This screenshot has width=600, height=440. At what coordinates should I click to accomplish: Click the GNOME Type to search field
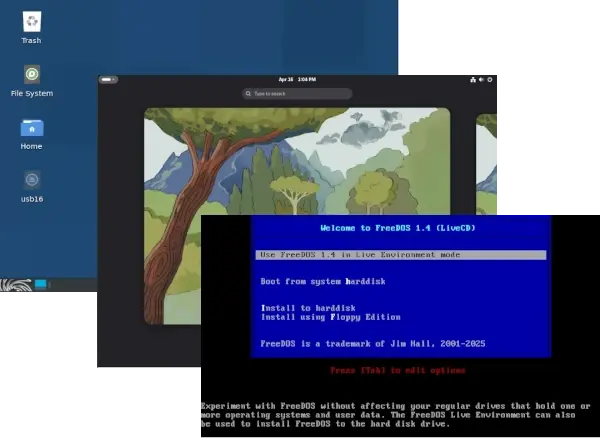[297, 93]
